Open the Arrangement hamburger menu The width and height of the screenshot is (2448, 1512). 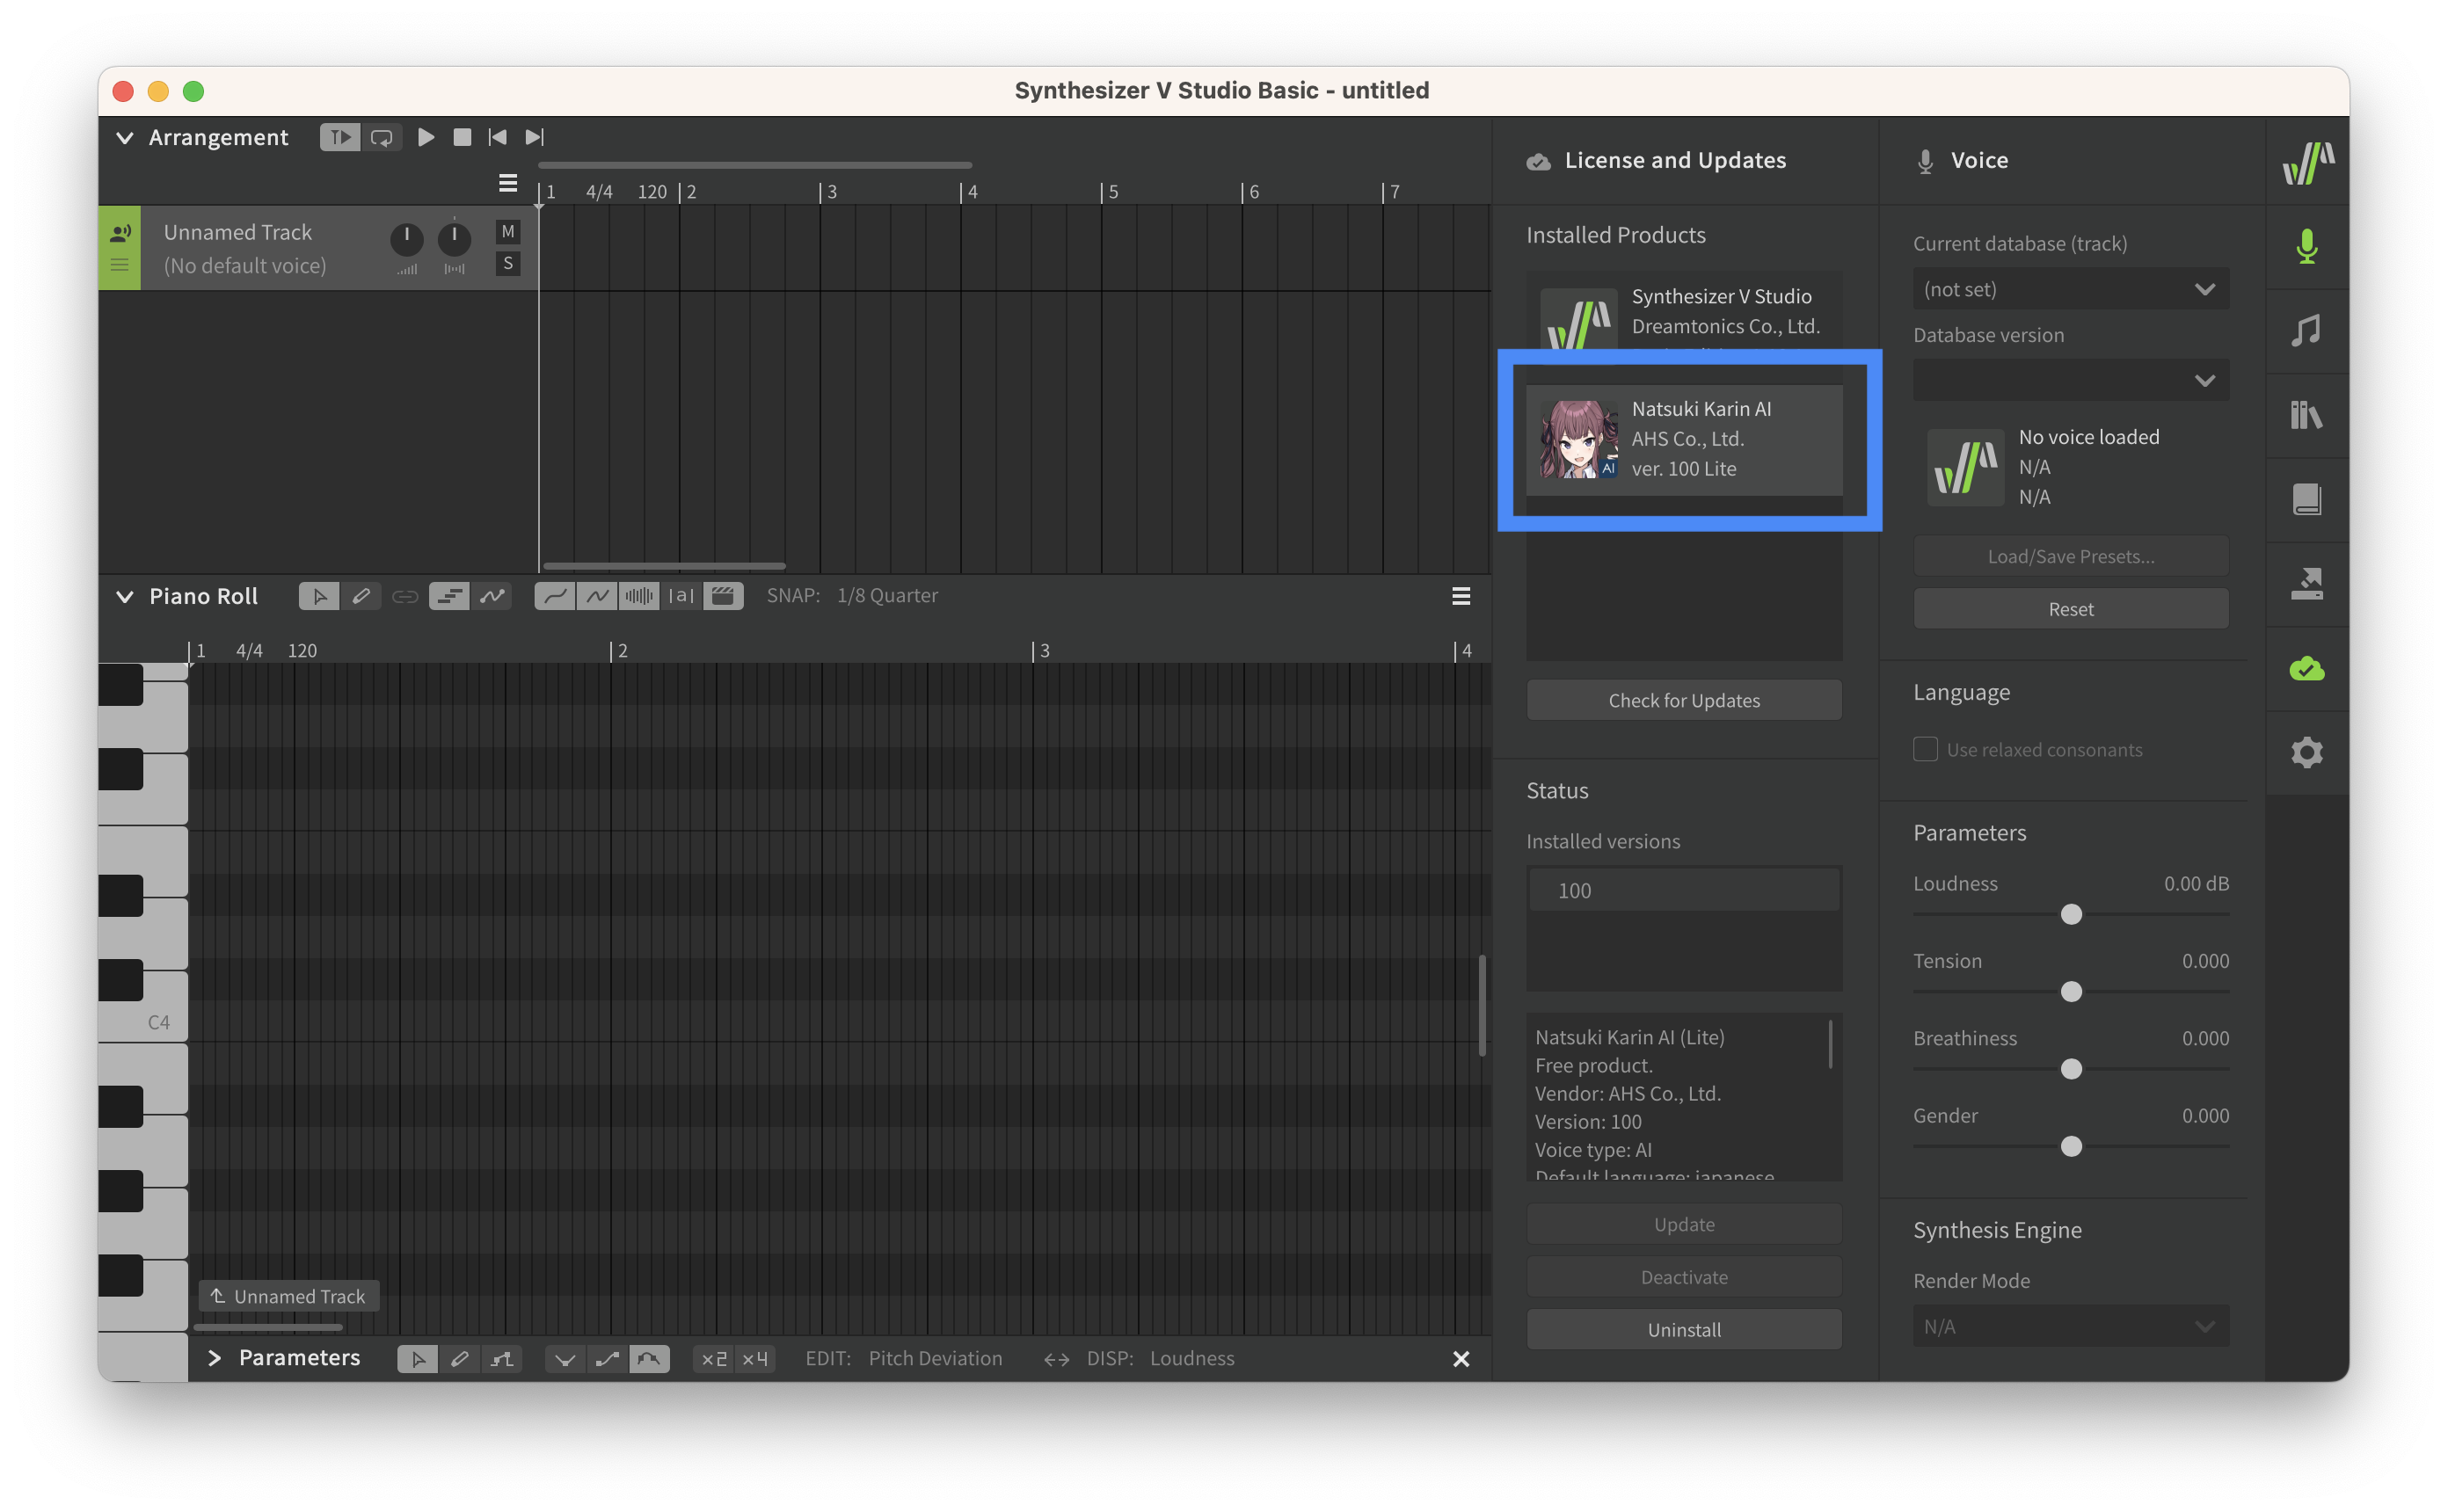(508, 183)
